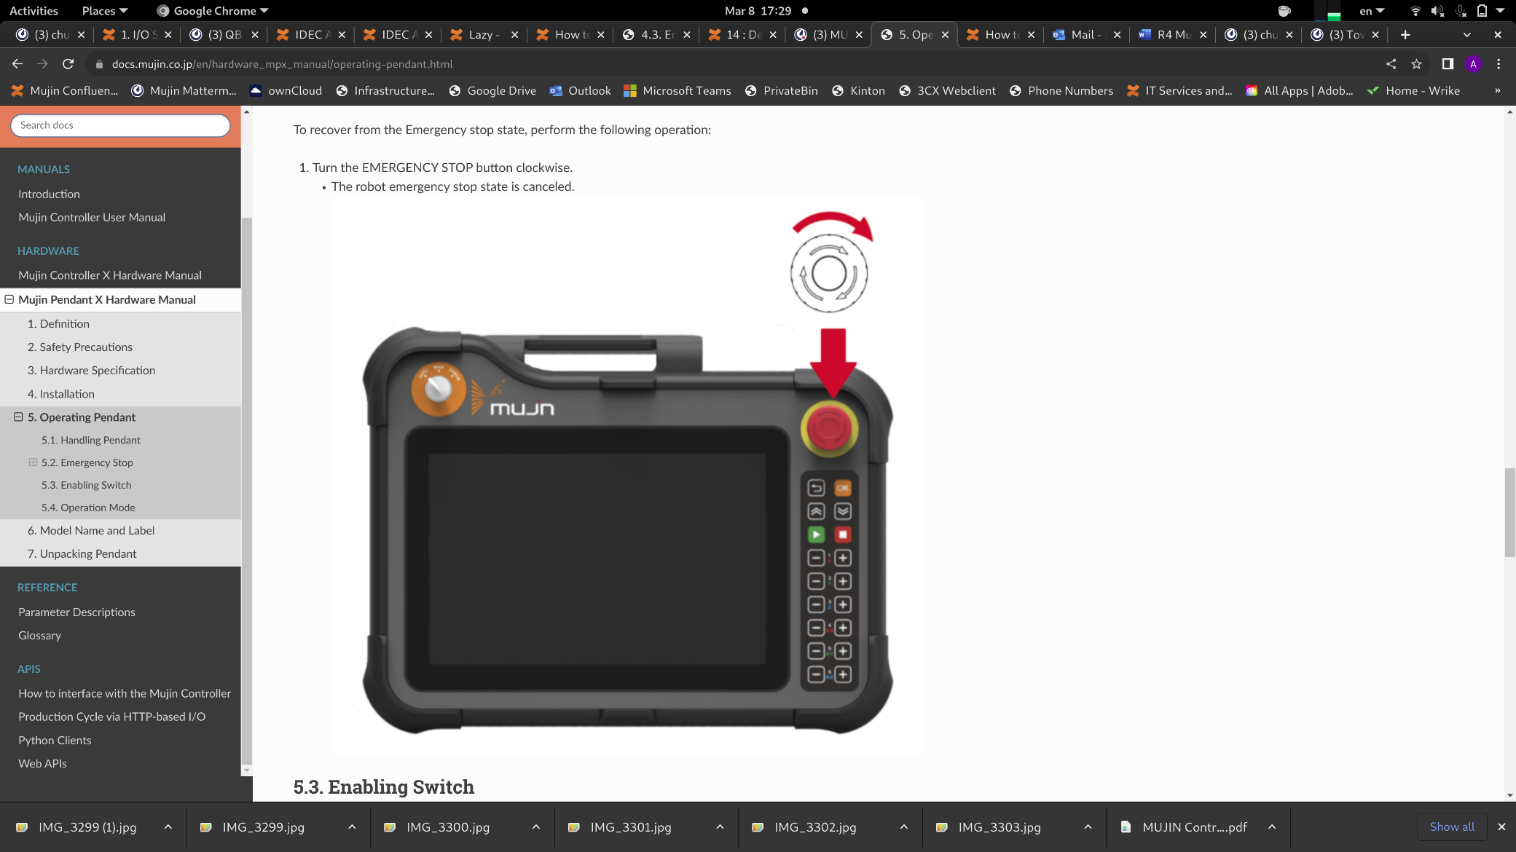
Task: Reload the page with the refresh icon
Action: pyautogui.click(x=68, y=64)
